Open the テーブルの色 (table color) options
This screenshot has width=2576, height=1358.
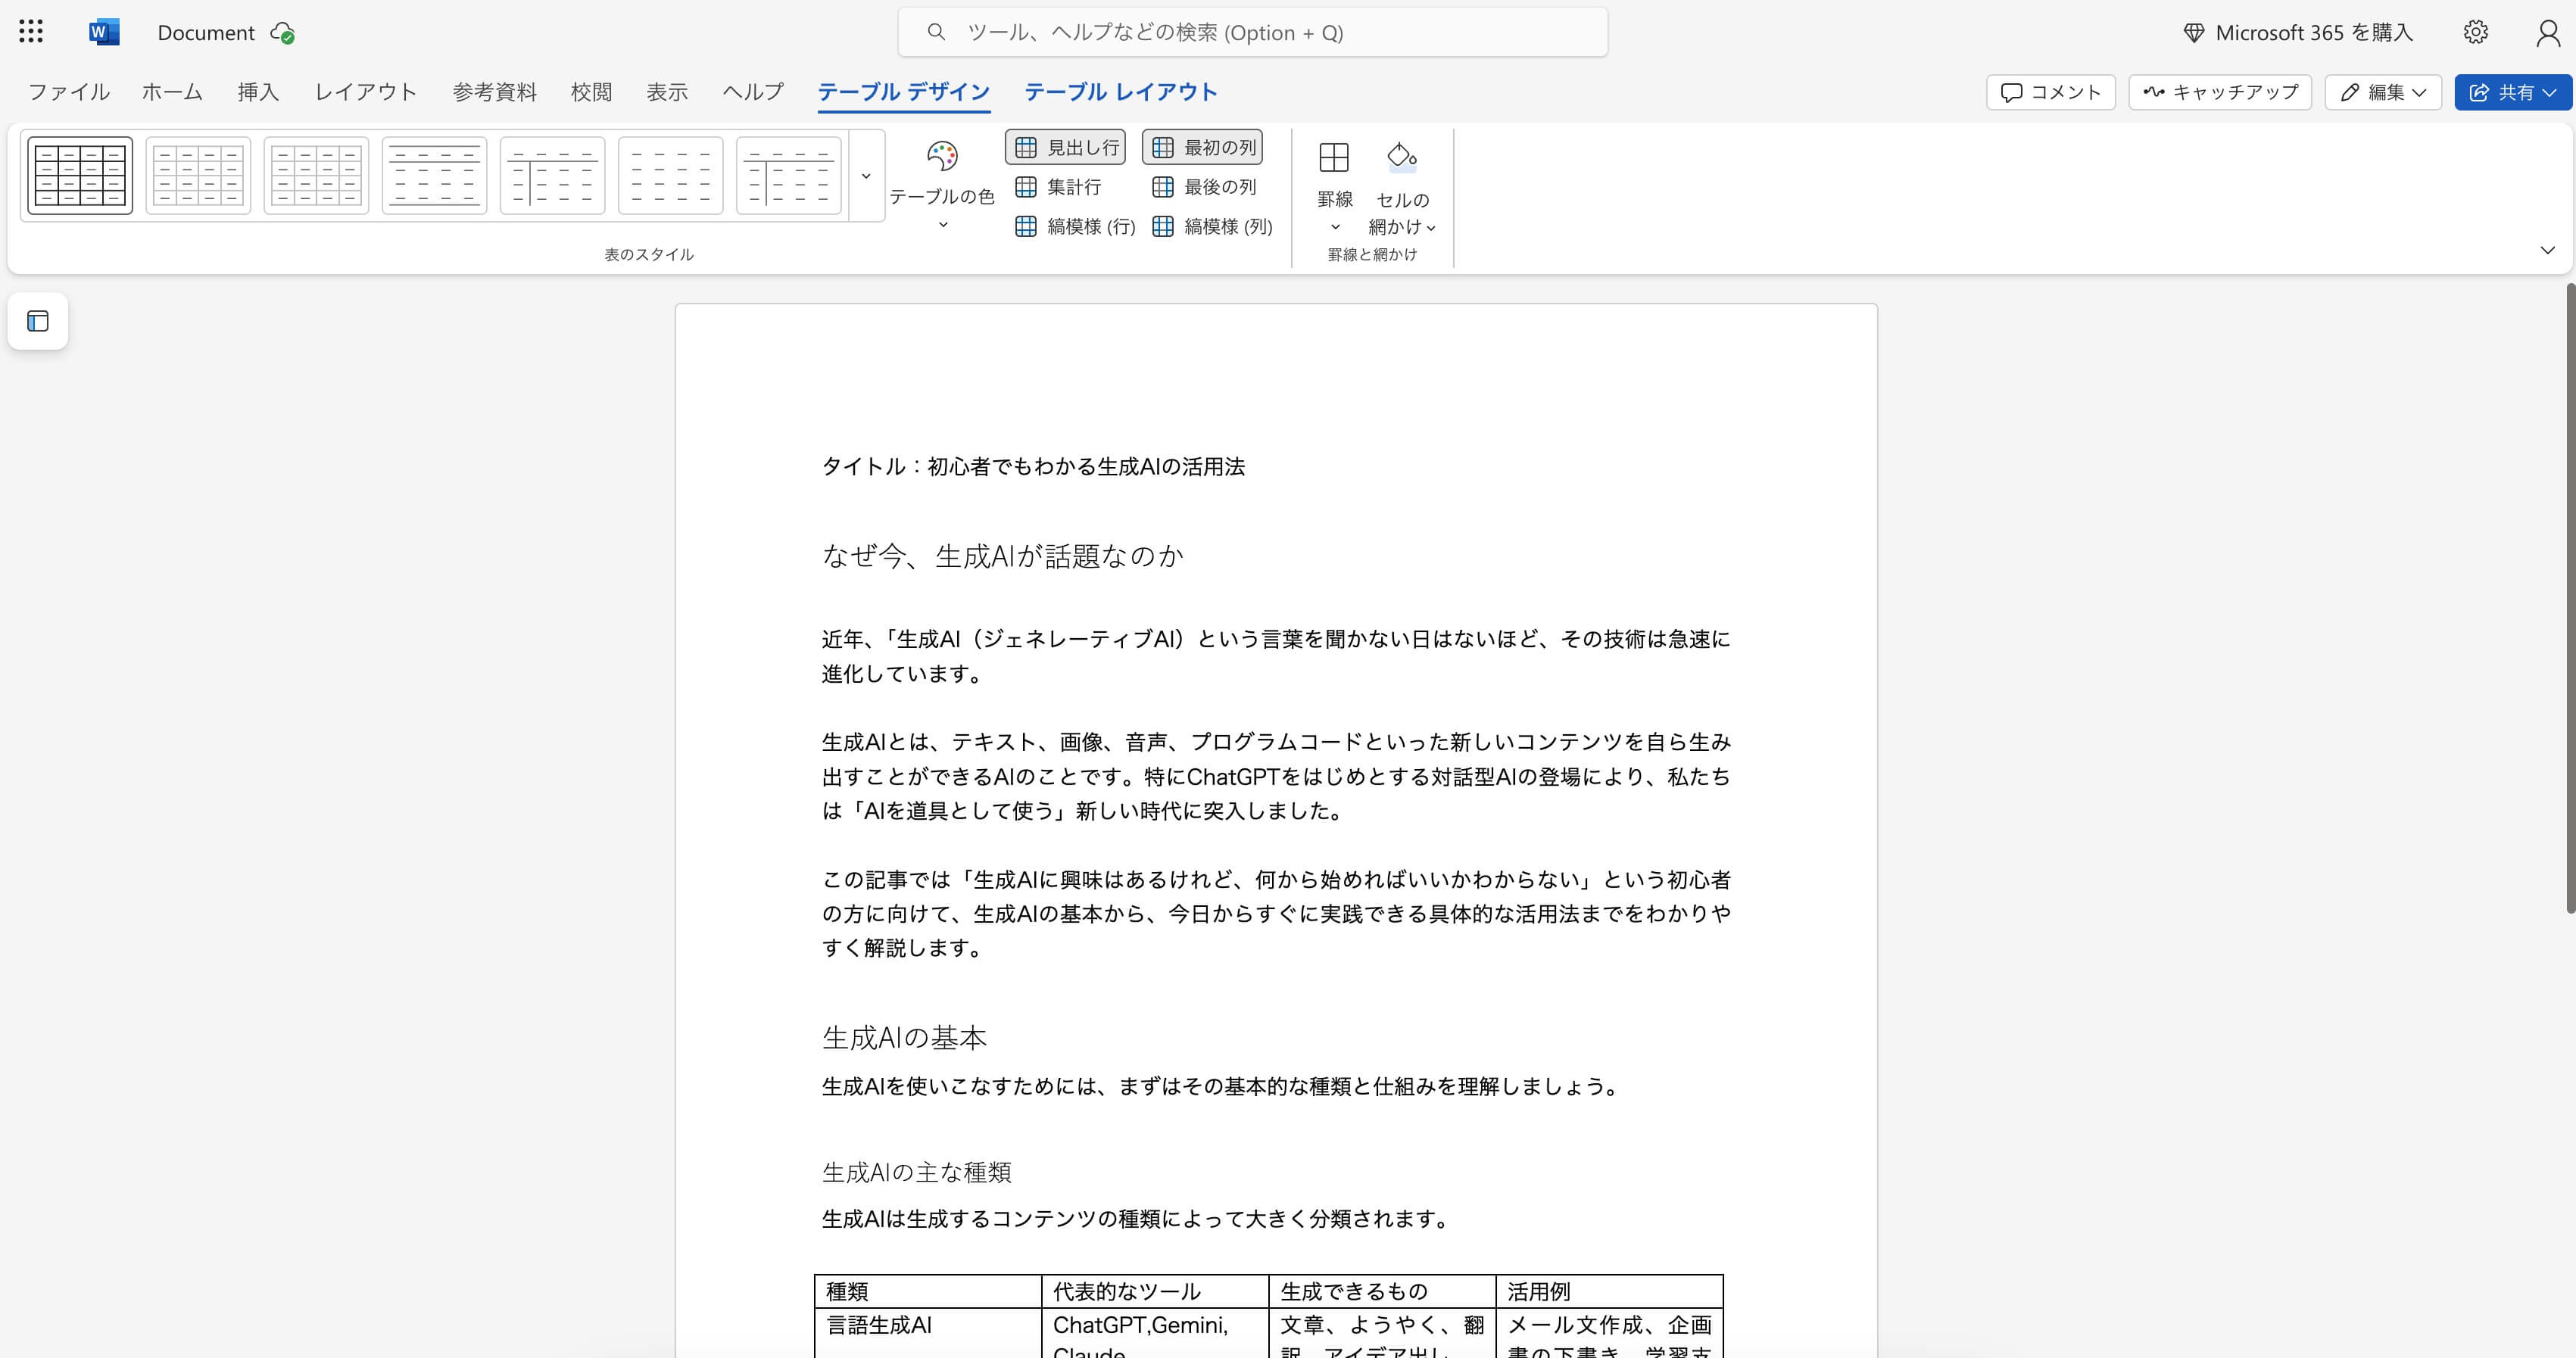click(x=941, y=185)
